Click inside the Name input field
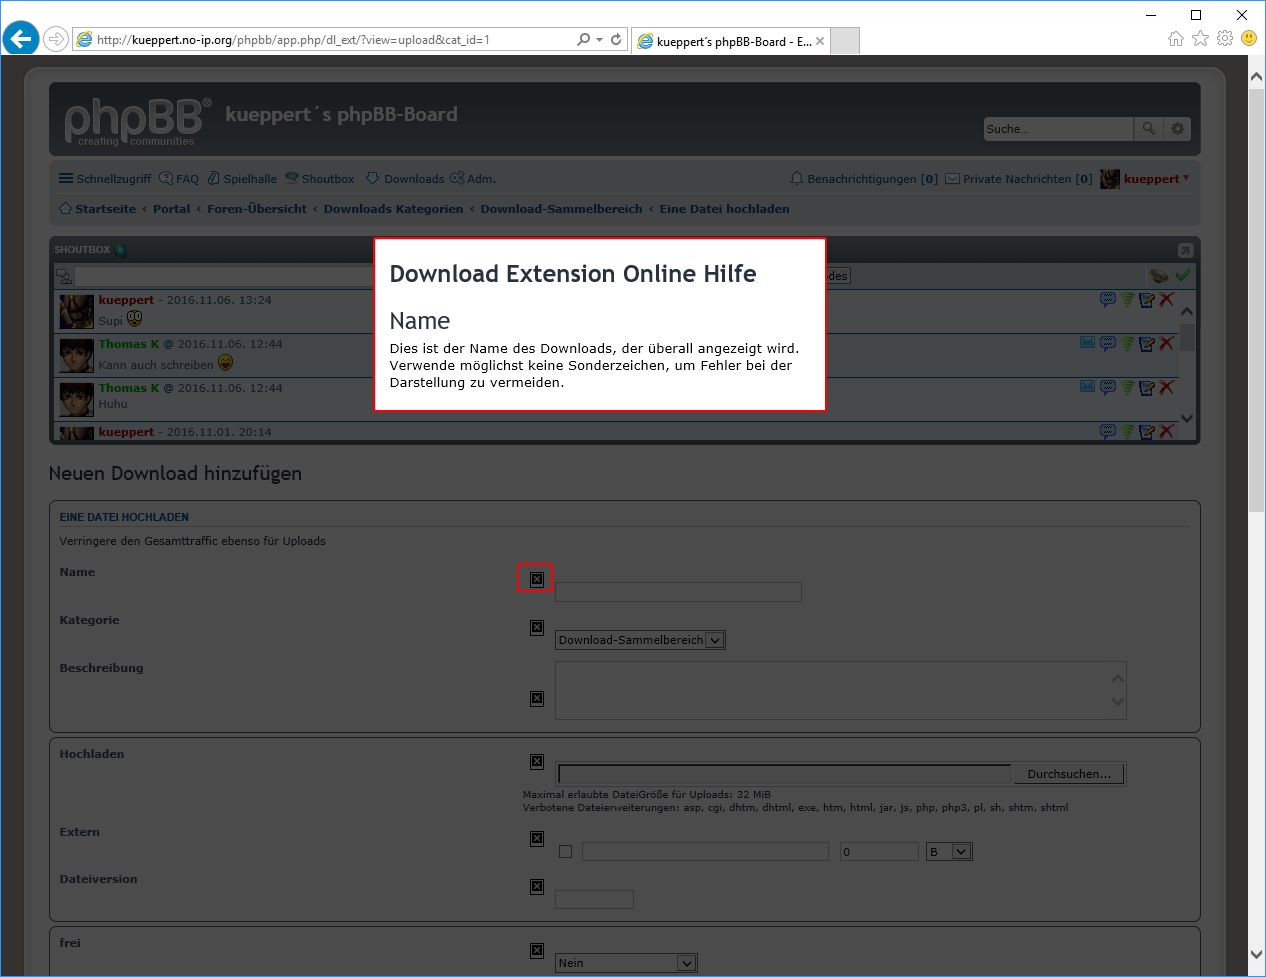This screenshot has width=1266, height=977. (x=677, y=591)
